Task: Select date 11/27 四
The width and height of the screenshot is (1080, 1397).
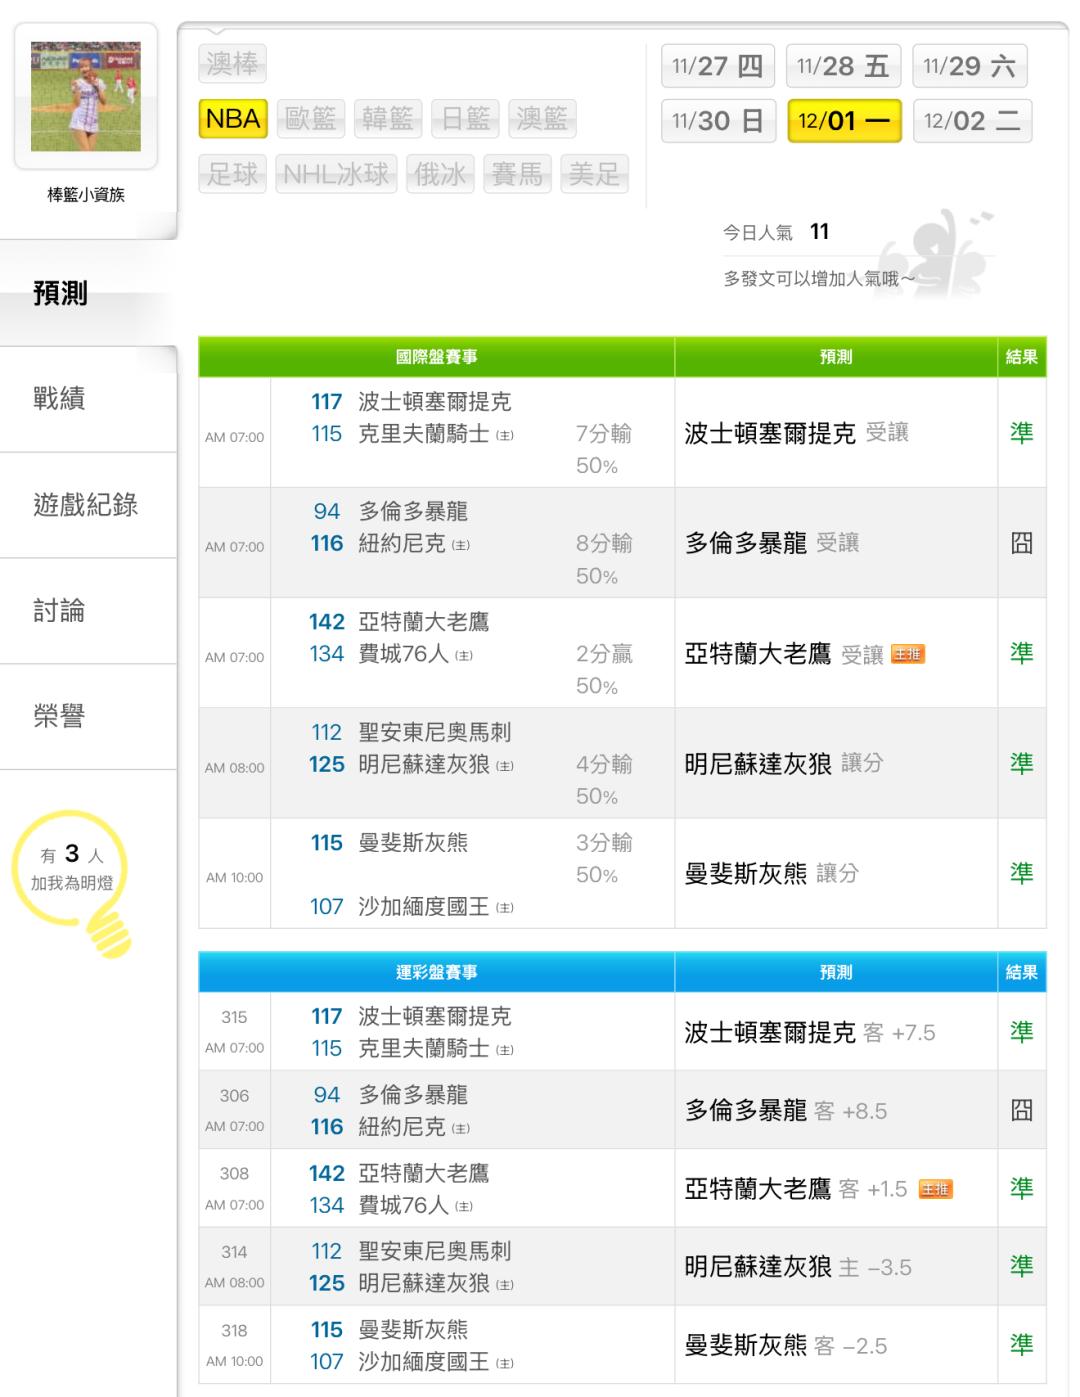Action: tap(717, 66)
